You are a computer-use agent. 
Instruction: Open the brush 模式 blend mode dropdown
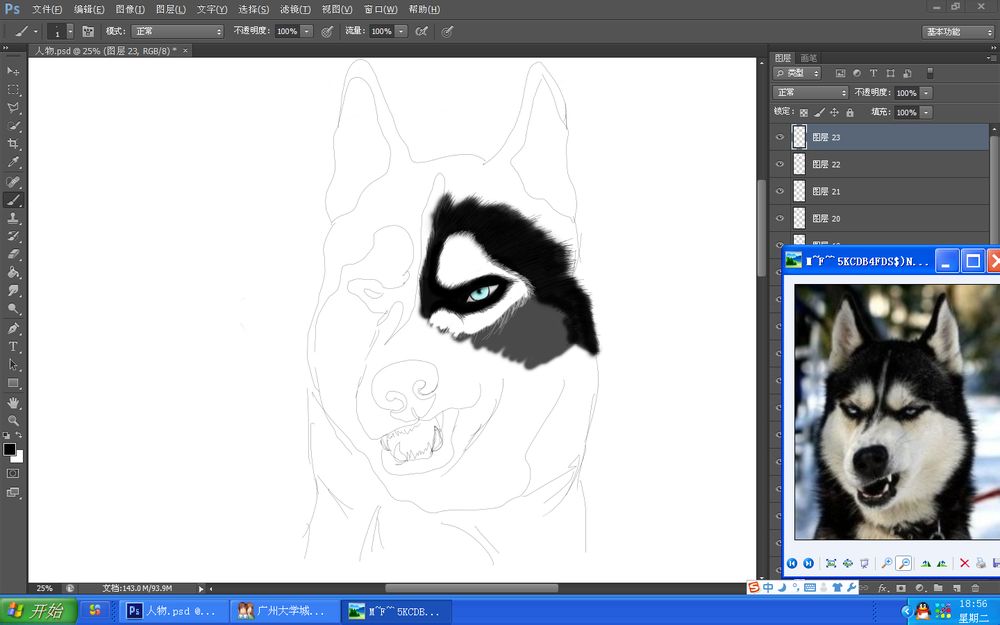tap(178, 32)
